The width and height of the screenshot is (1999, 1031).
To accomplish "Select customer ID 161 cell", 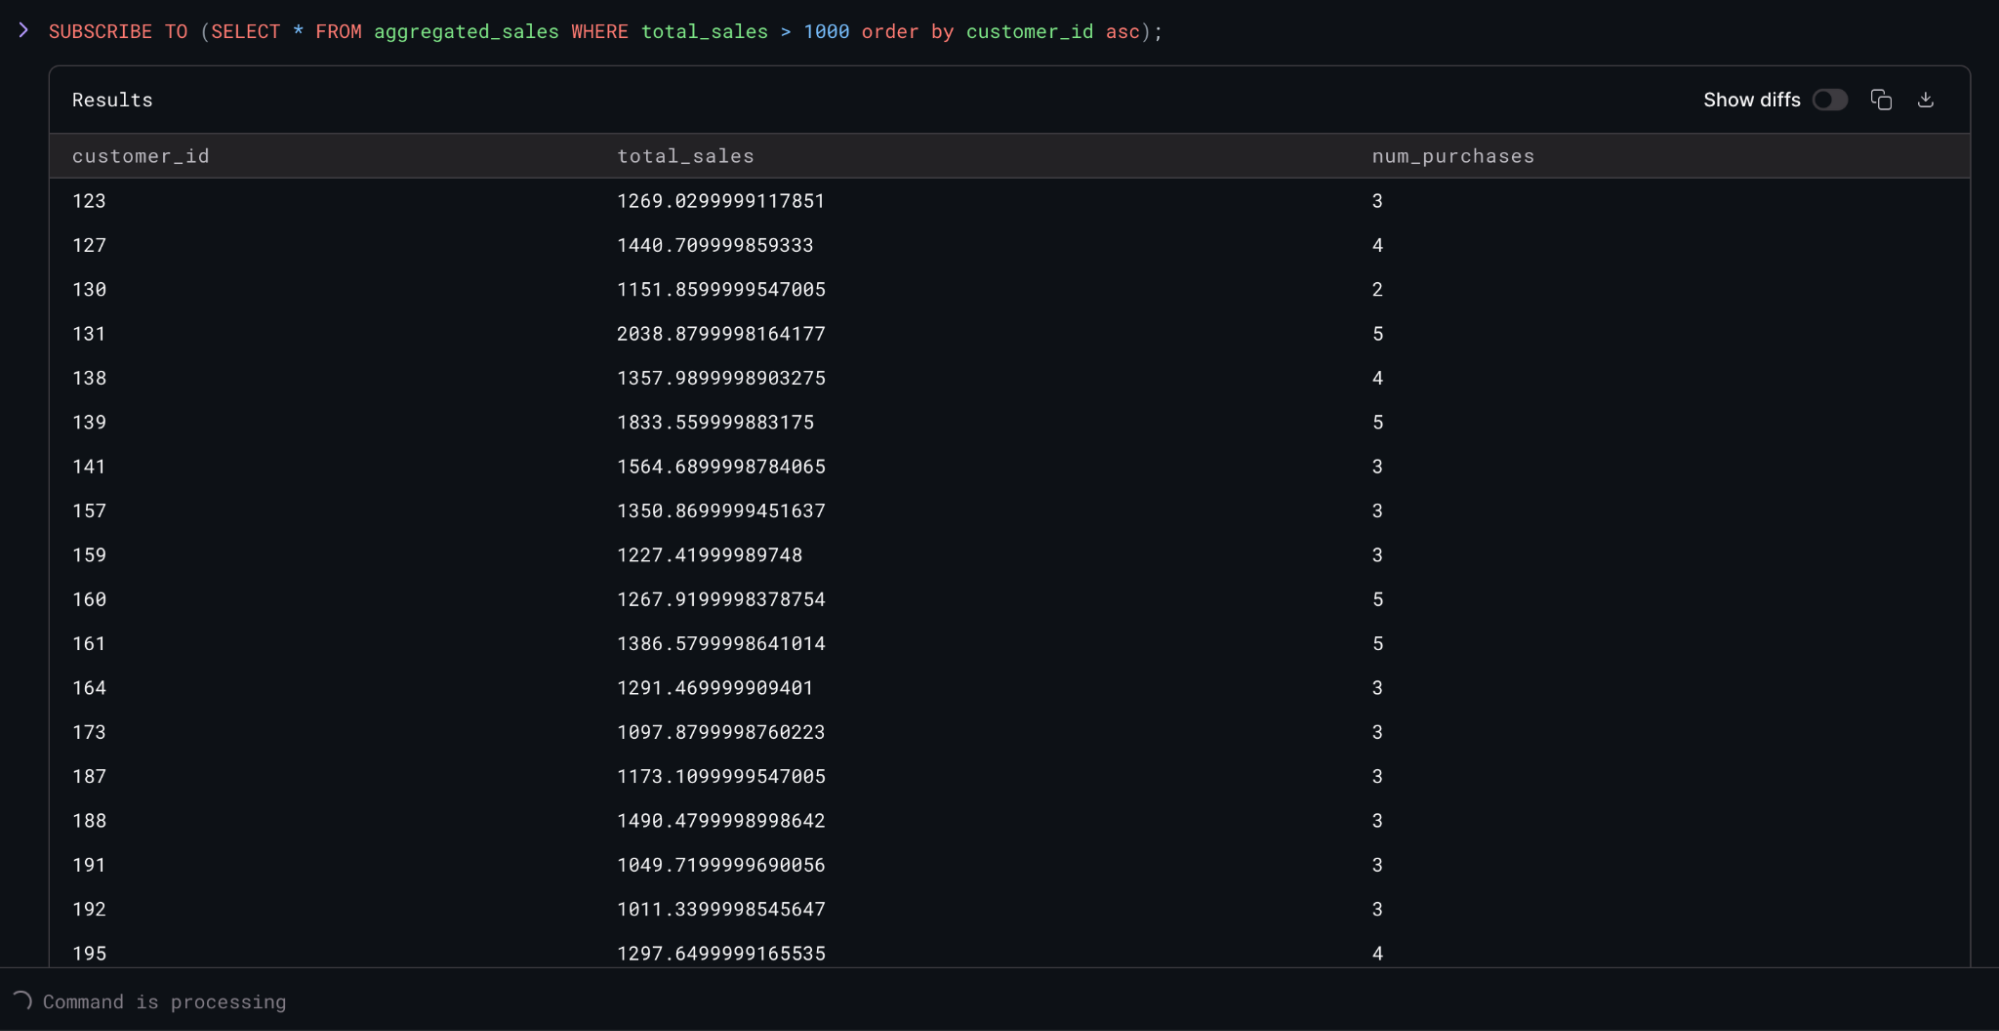I will coord(89,643).
